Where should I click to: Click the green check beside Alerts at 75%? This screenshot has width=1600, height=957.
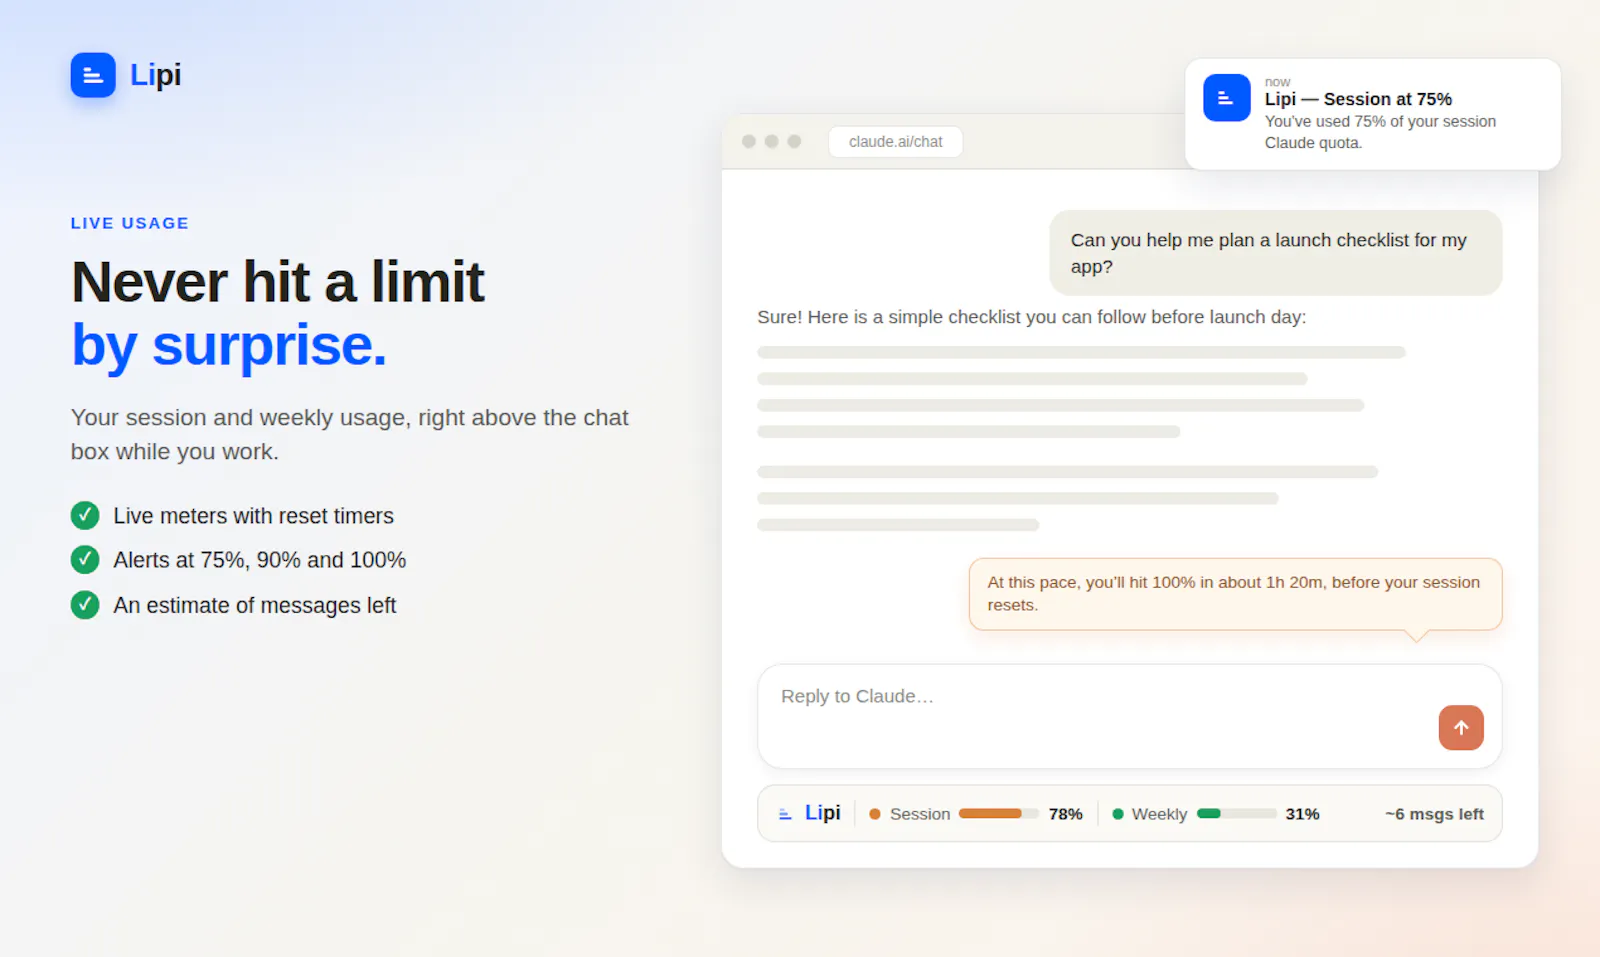[85, 559]
